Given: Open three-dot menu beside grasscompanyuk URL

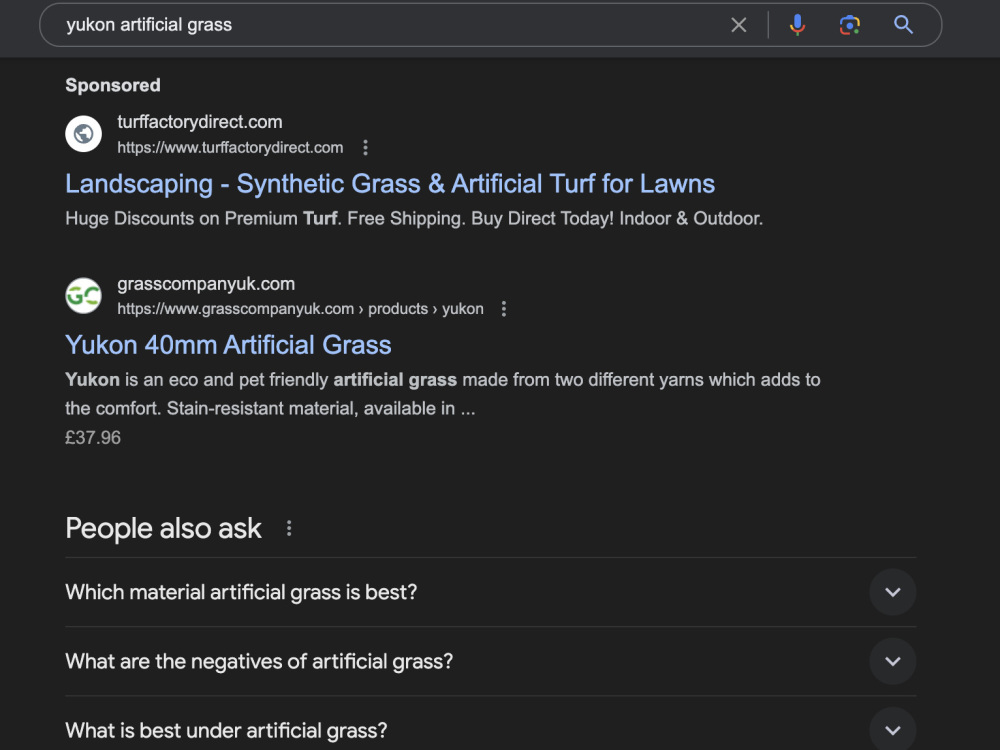Looking at the screenshot, I should click(x=504, y=309).
